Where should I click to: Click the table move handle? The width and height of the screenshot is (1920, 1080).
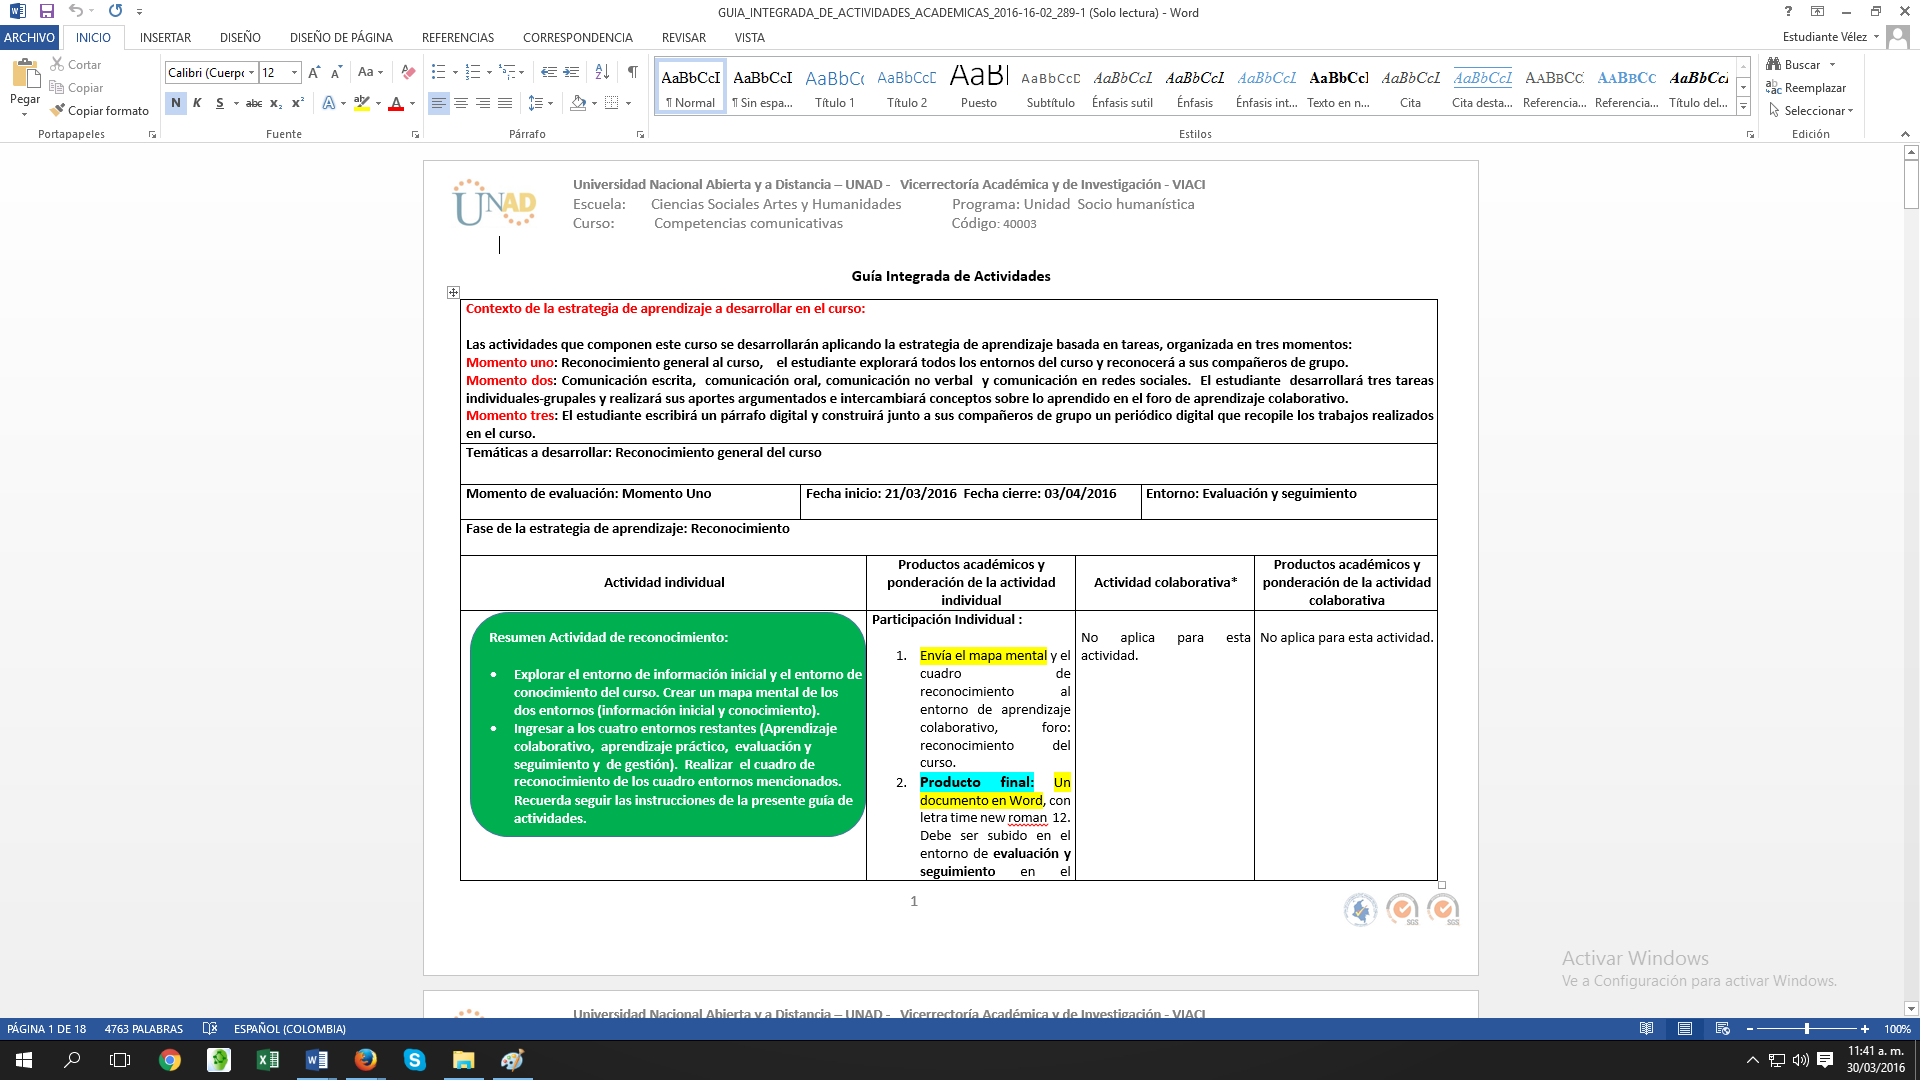[453, 292]
